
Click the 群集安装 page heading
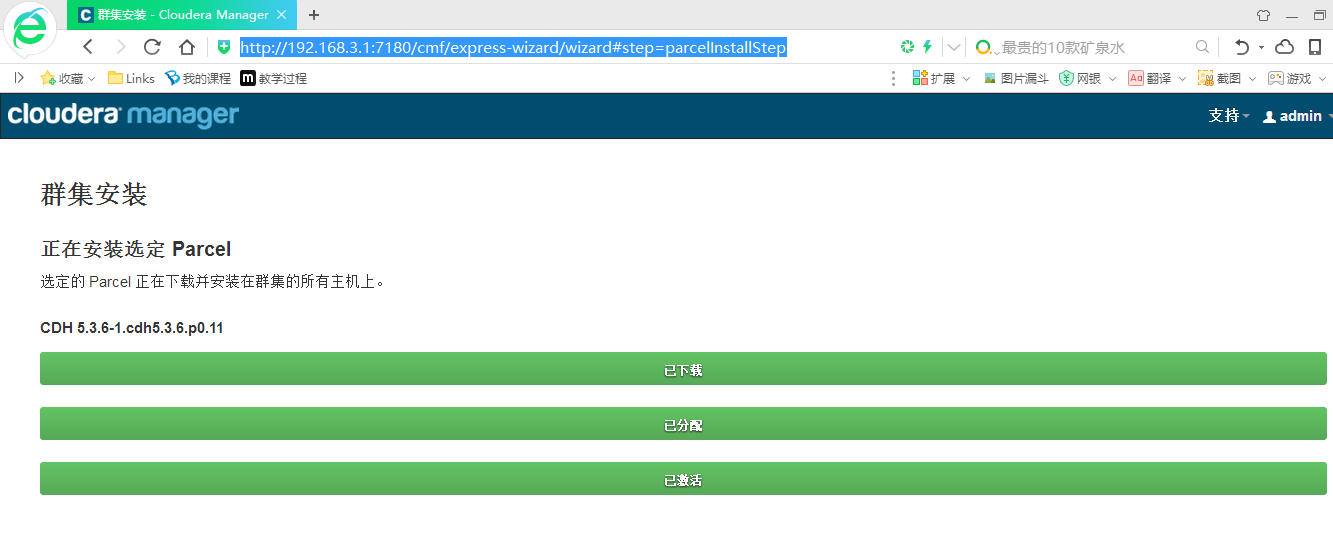pyautogui.click(x=94, y=194)
